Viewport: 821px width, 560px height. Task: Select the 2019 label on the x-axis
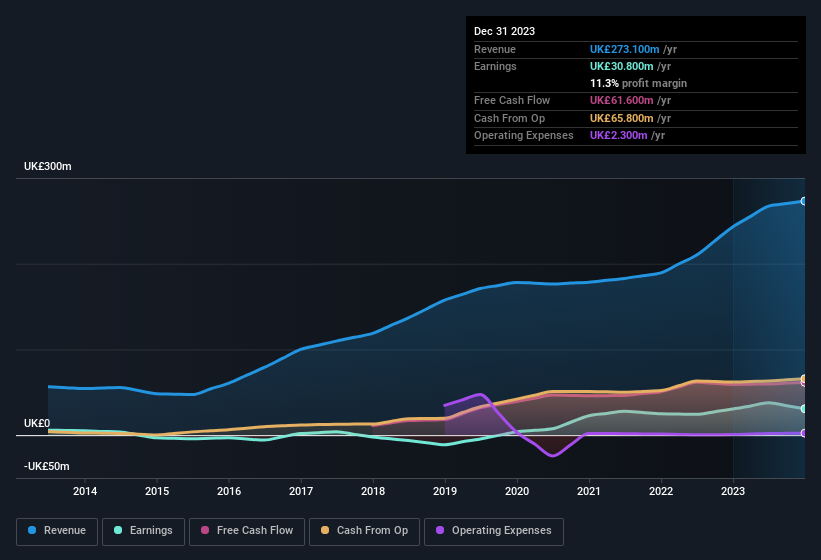(445, 491)
